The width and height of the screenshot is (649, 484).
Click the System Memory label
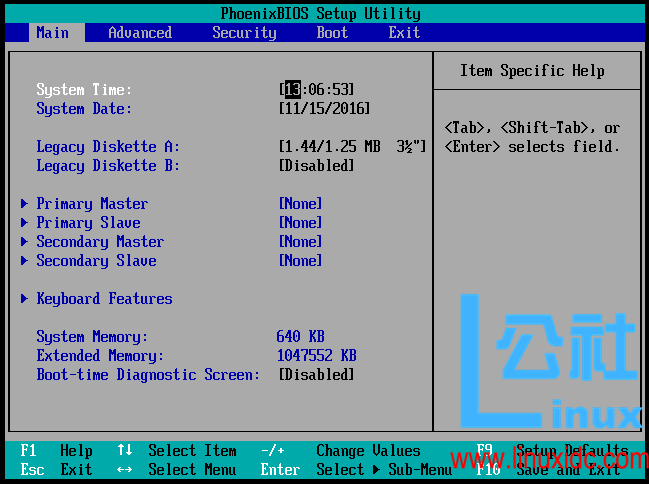pos(92,337)
